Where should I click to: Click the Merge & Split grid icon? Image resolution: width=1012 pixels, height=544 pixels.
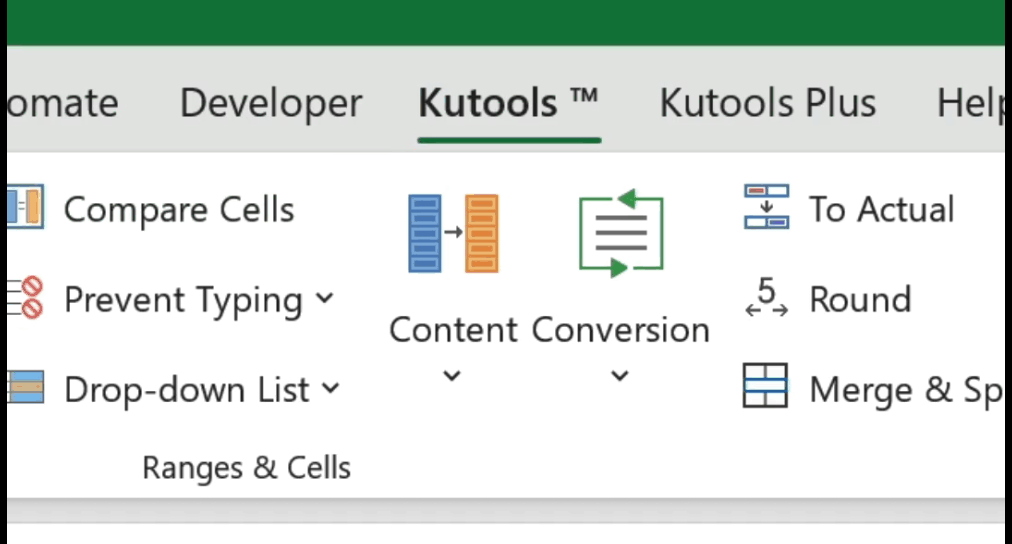[765, 386]
